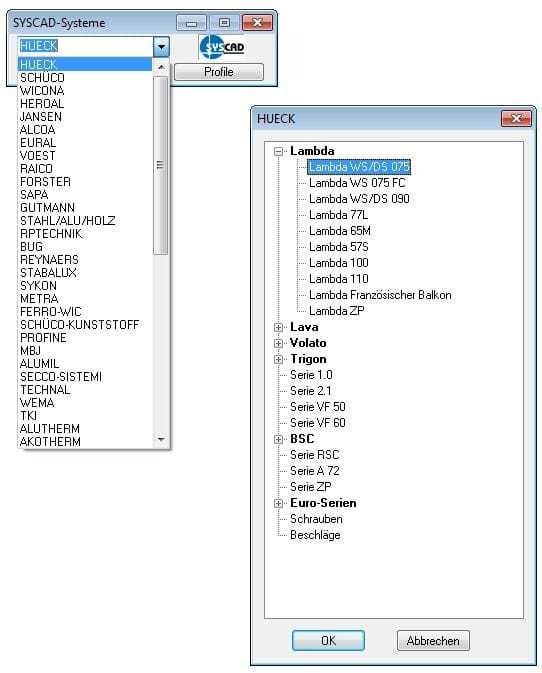Pick GUTMANN in the list
This screenshot has width=542, height=673.
click(x=47, y=208)
